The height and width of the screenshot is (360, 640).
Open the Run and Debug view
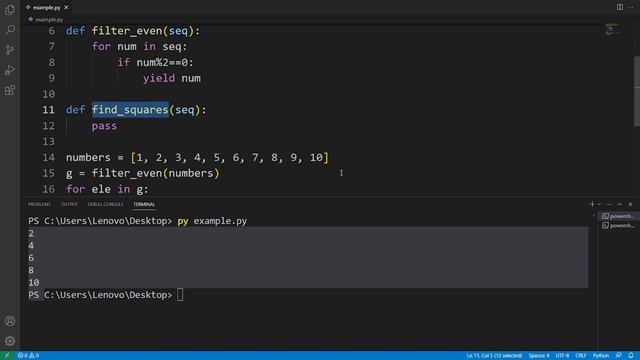pos(10,70)
